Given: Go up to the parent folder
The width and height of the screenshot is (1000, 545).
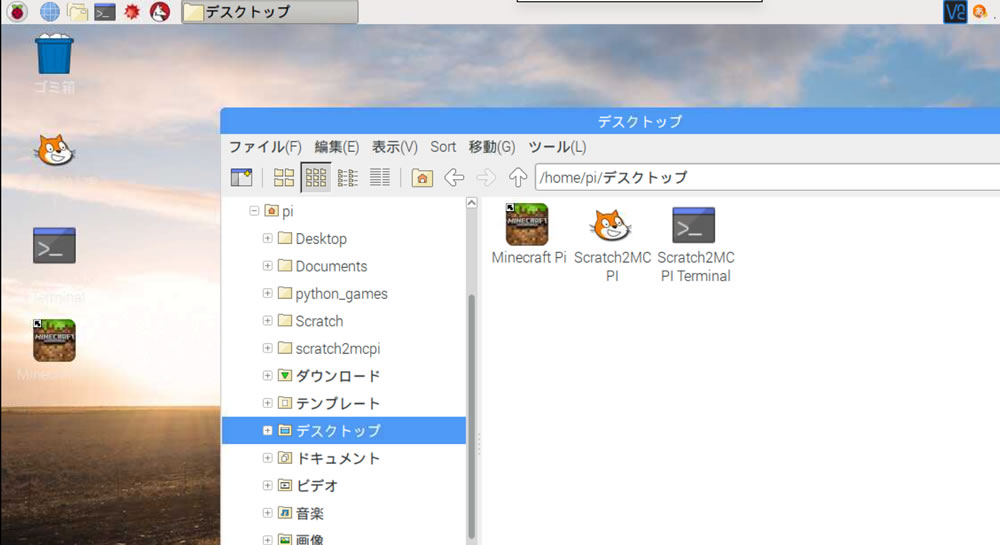Looking at the screenshot, I should (x=518, y=177).
